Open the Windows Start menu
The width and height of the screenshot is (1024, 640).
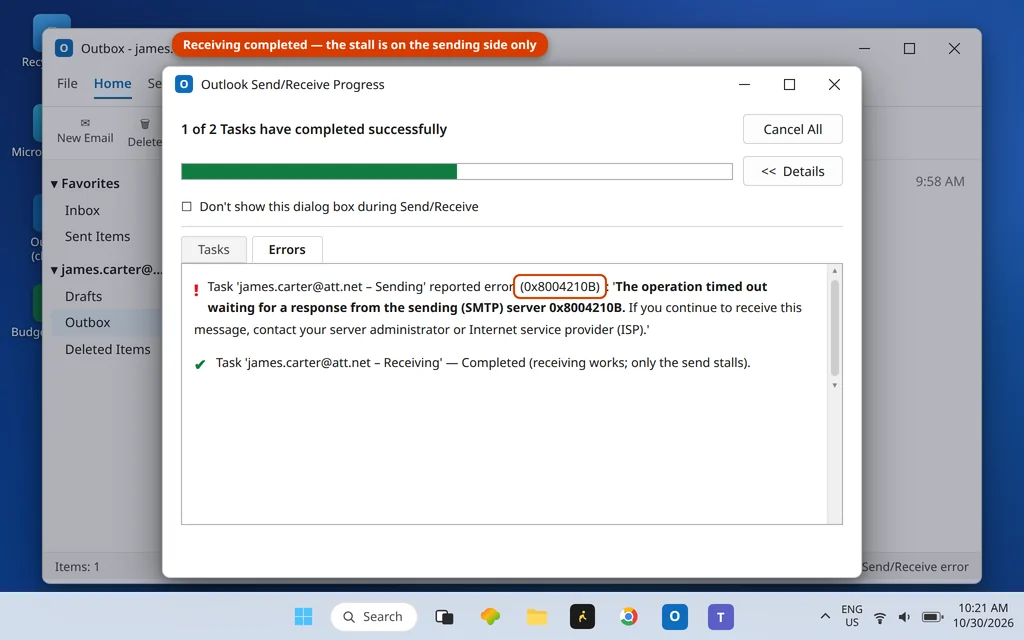click(x=303, y=616)
